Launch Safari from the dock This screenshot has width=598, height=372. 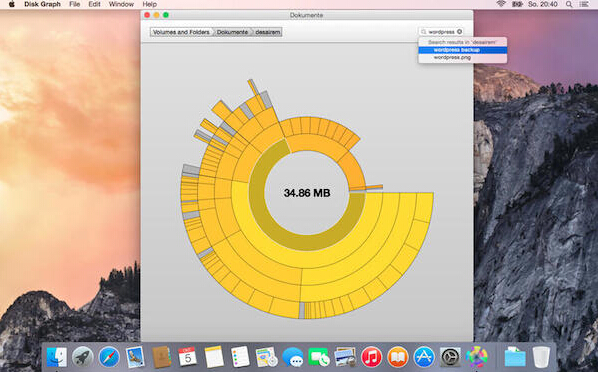coord(109,358)
